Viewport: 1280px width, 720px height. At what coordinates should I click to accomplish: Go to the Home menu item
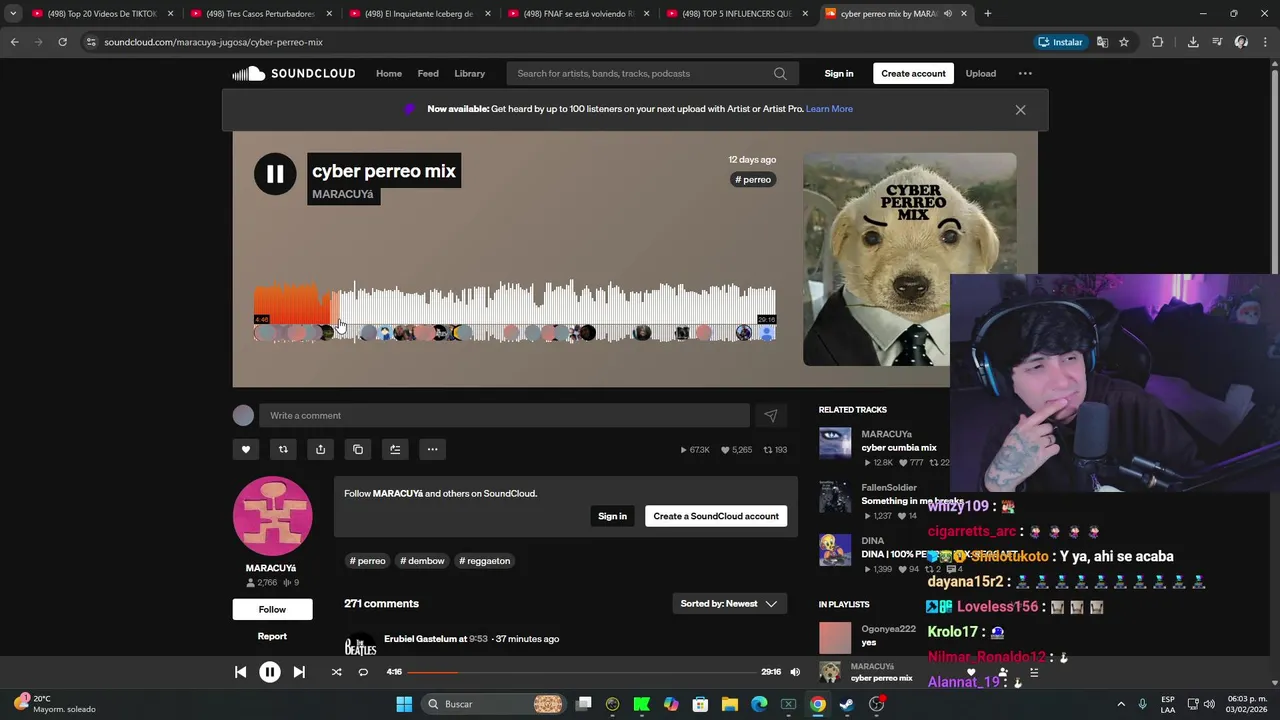click(x=389, y=73)
